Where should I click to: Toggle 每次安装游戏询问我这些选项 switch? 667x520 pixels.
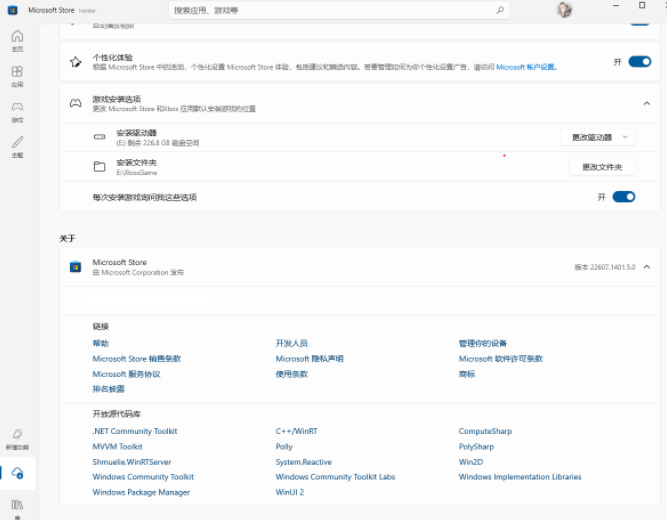(624, 197)
